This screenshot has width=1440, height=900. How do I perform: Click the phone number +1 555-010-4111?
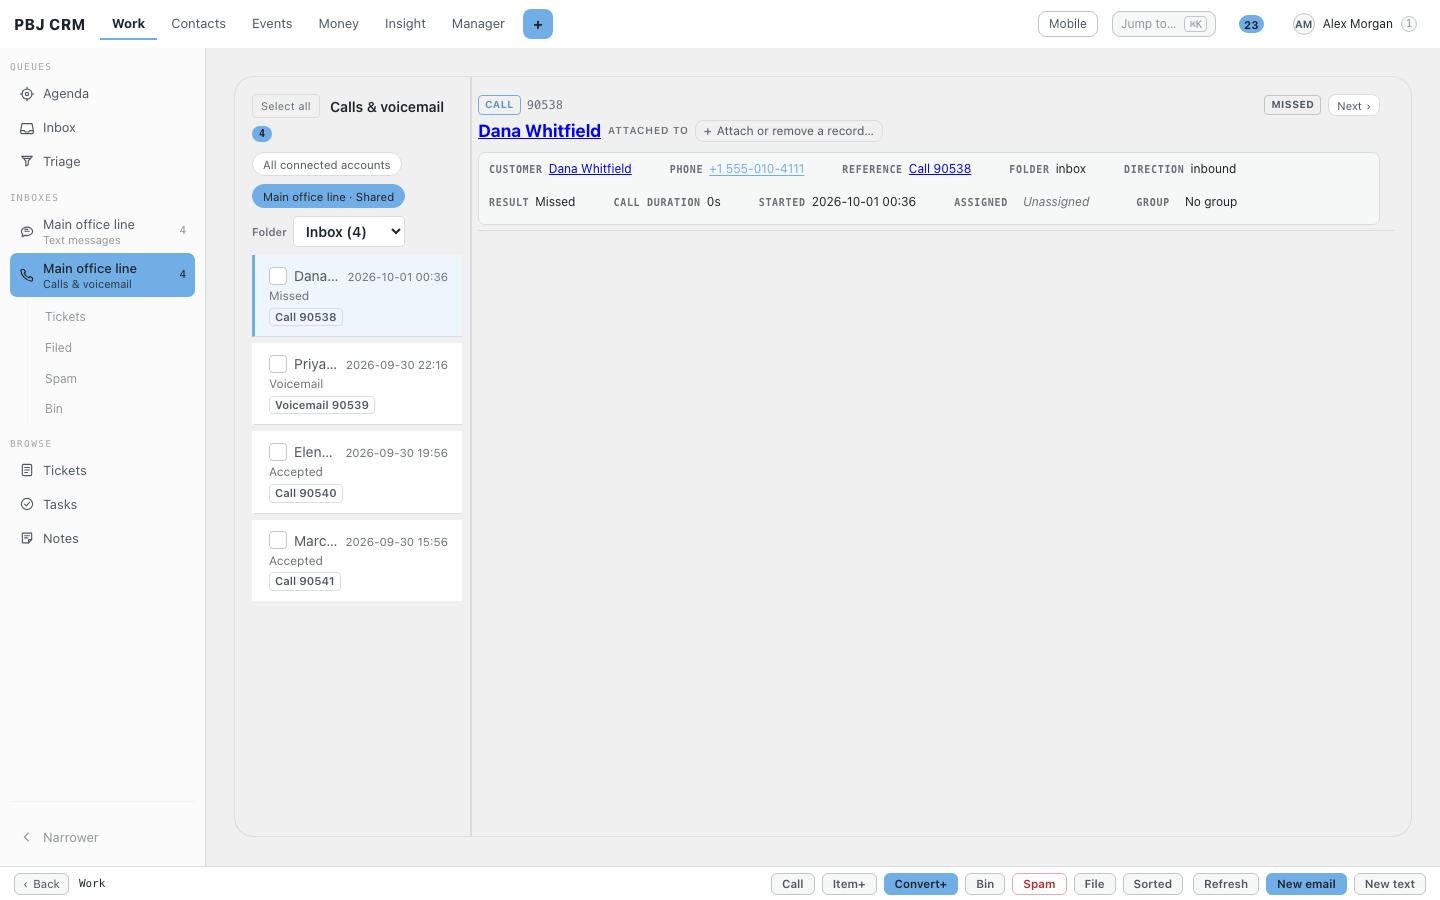pyautogui.click(x=757, y=169)
